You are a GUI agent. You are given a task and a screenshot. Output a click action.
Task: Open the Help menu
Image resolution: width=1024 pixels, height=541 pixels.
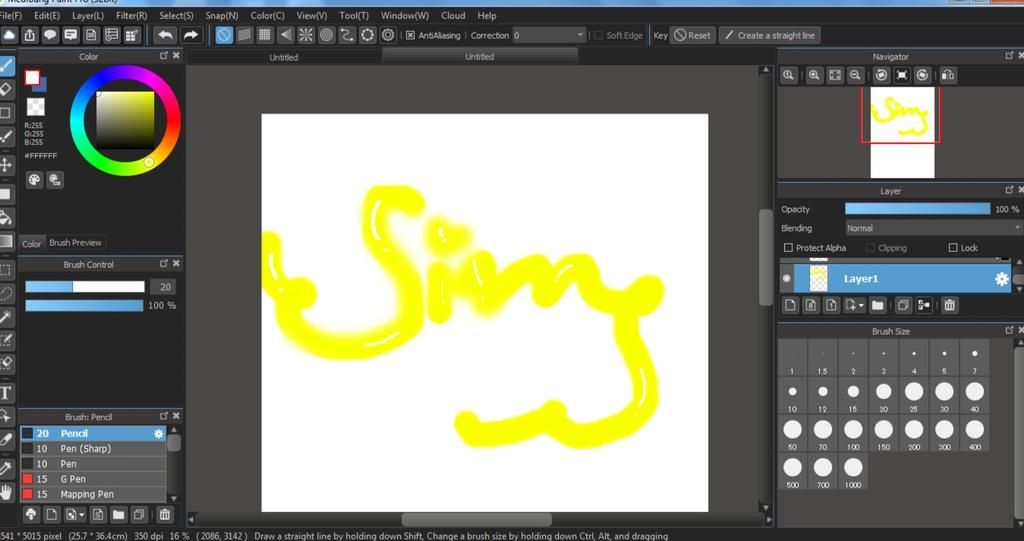pyautogui.click(x=487, y=15)
